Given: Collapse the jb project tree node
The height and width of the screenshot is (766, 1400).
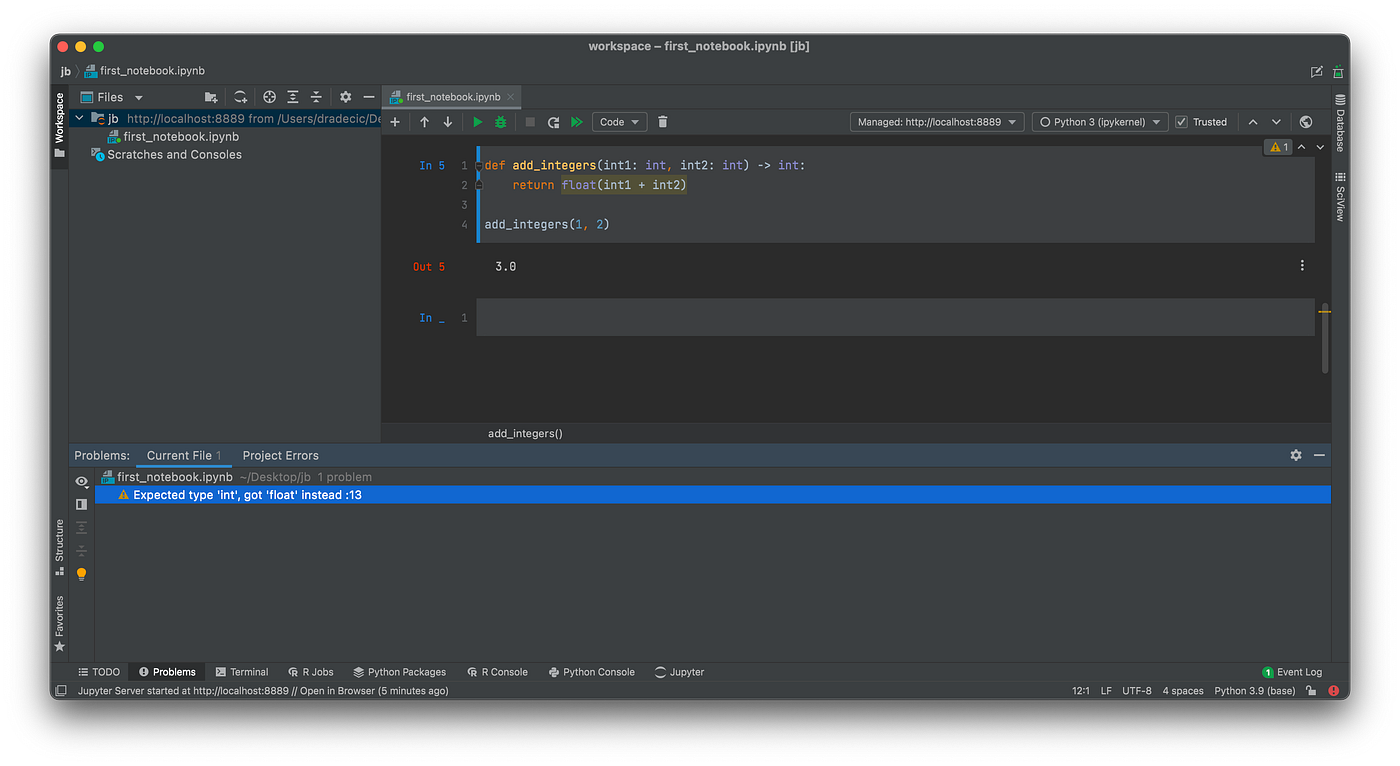Looking at the screenshot, I should point(78,118).
